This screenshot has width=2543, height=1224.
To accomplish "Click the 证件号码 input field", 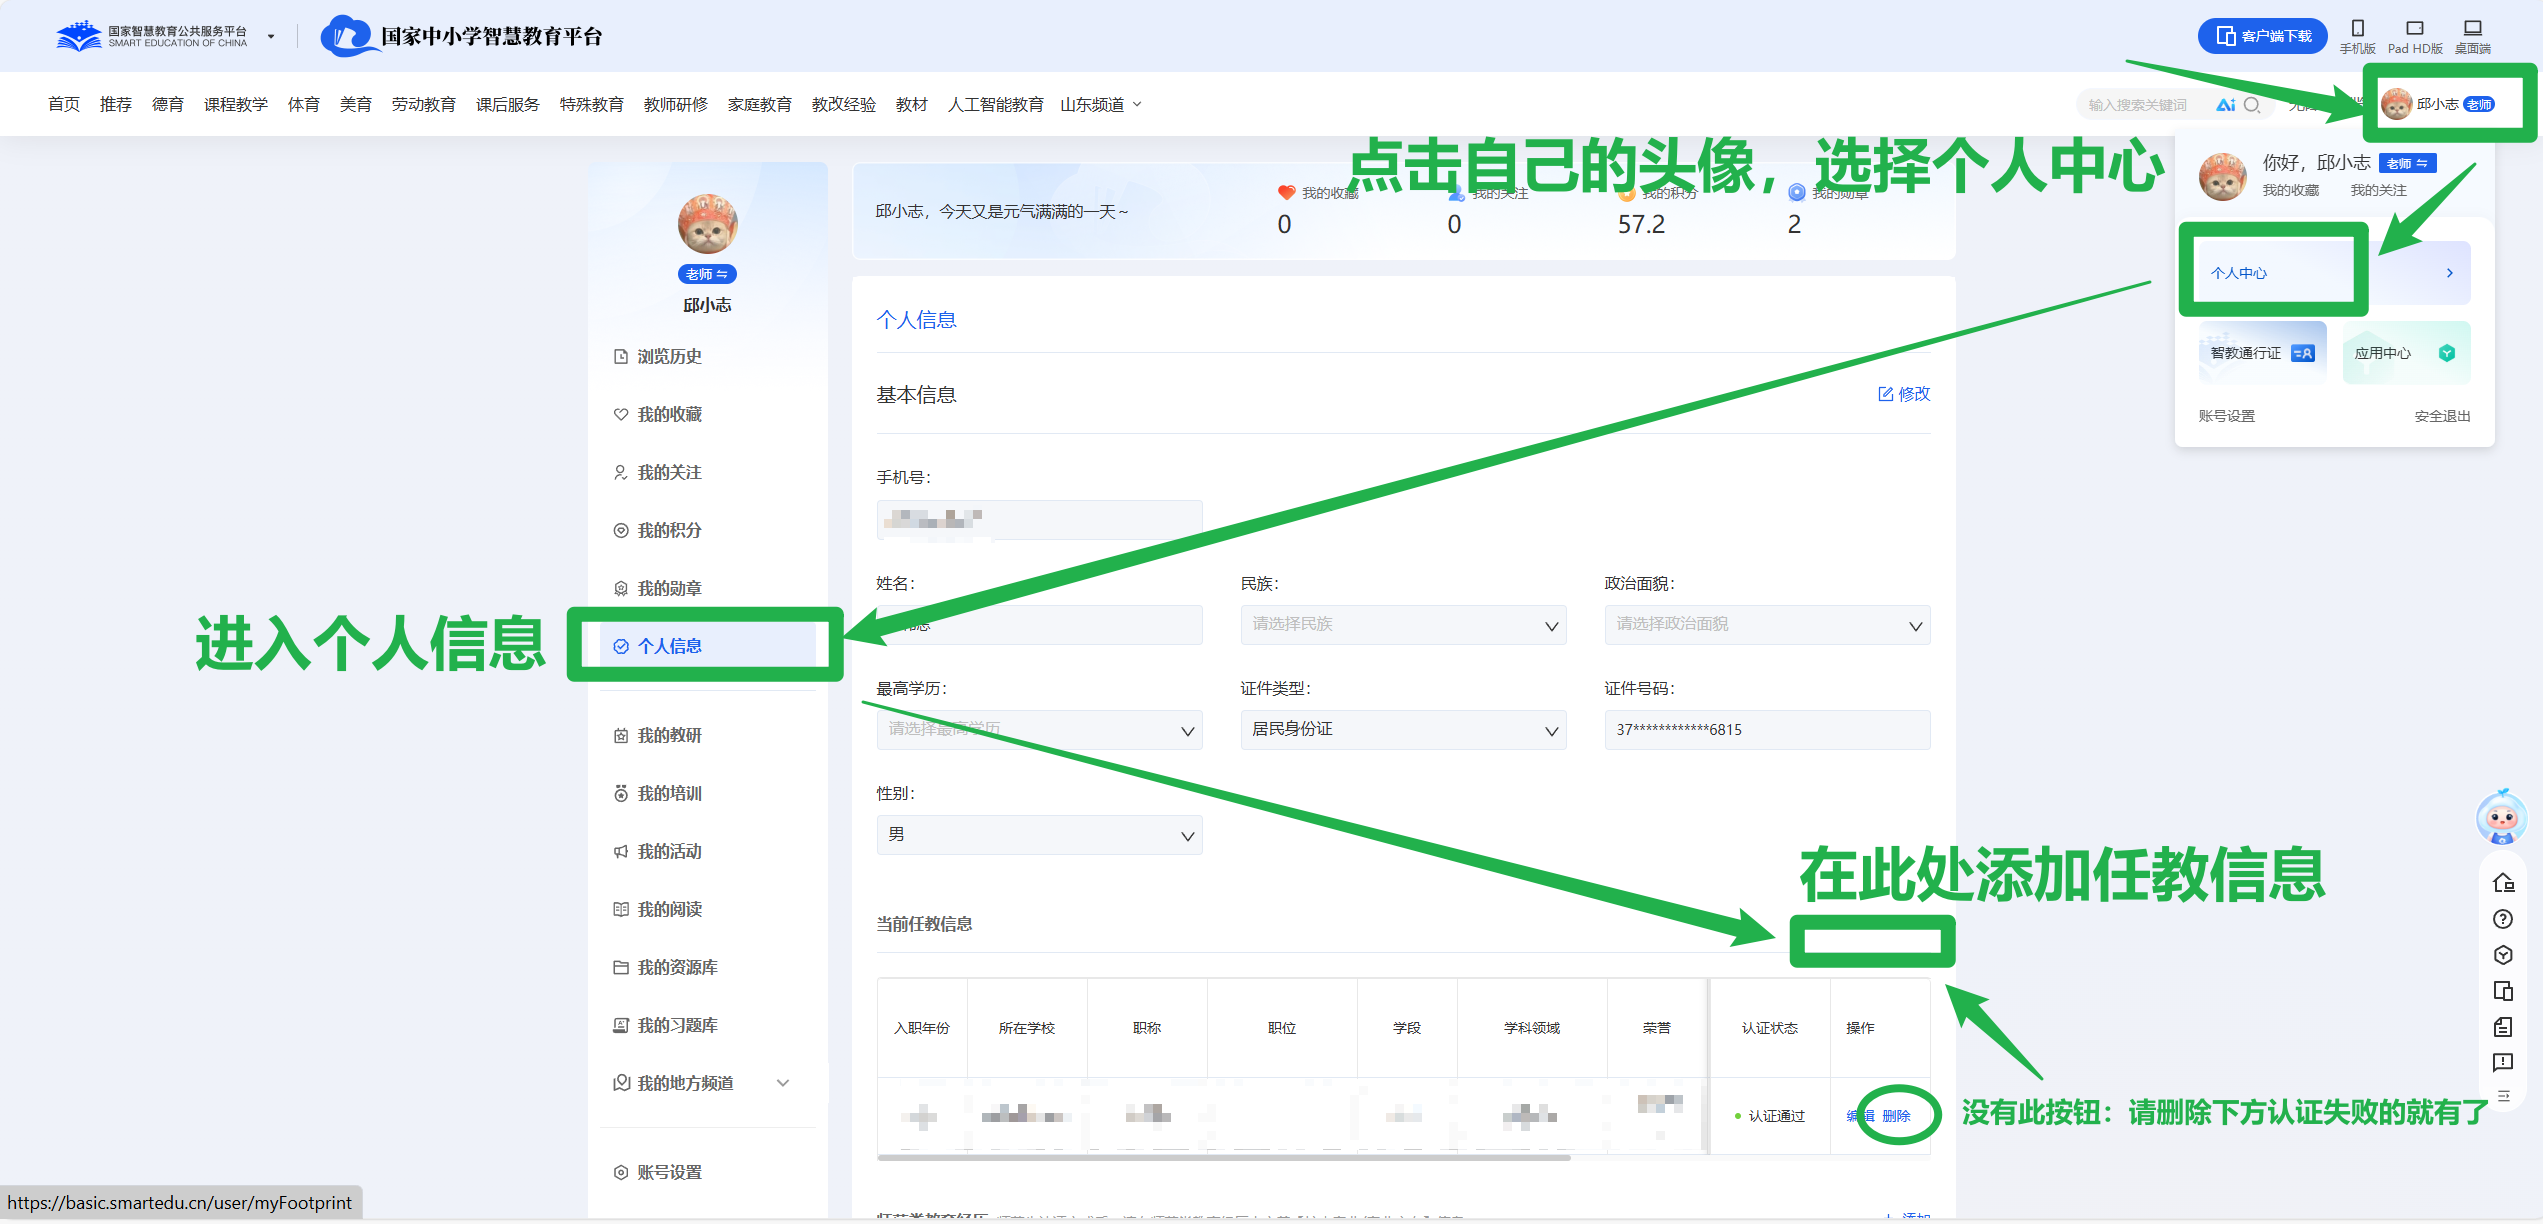I will 1766,730.
